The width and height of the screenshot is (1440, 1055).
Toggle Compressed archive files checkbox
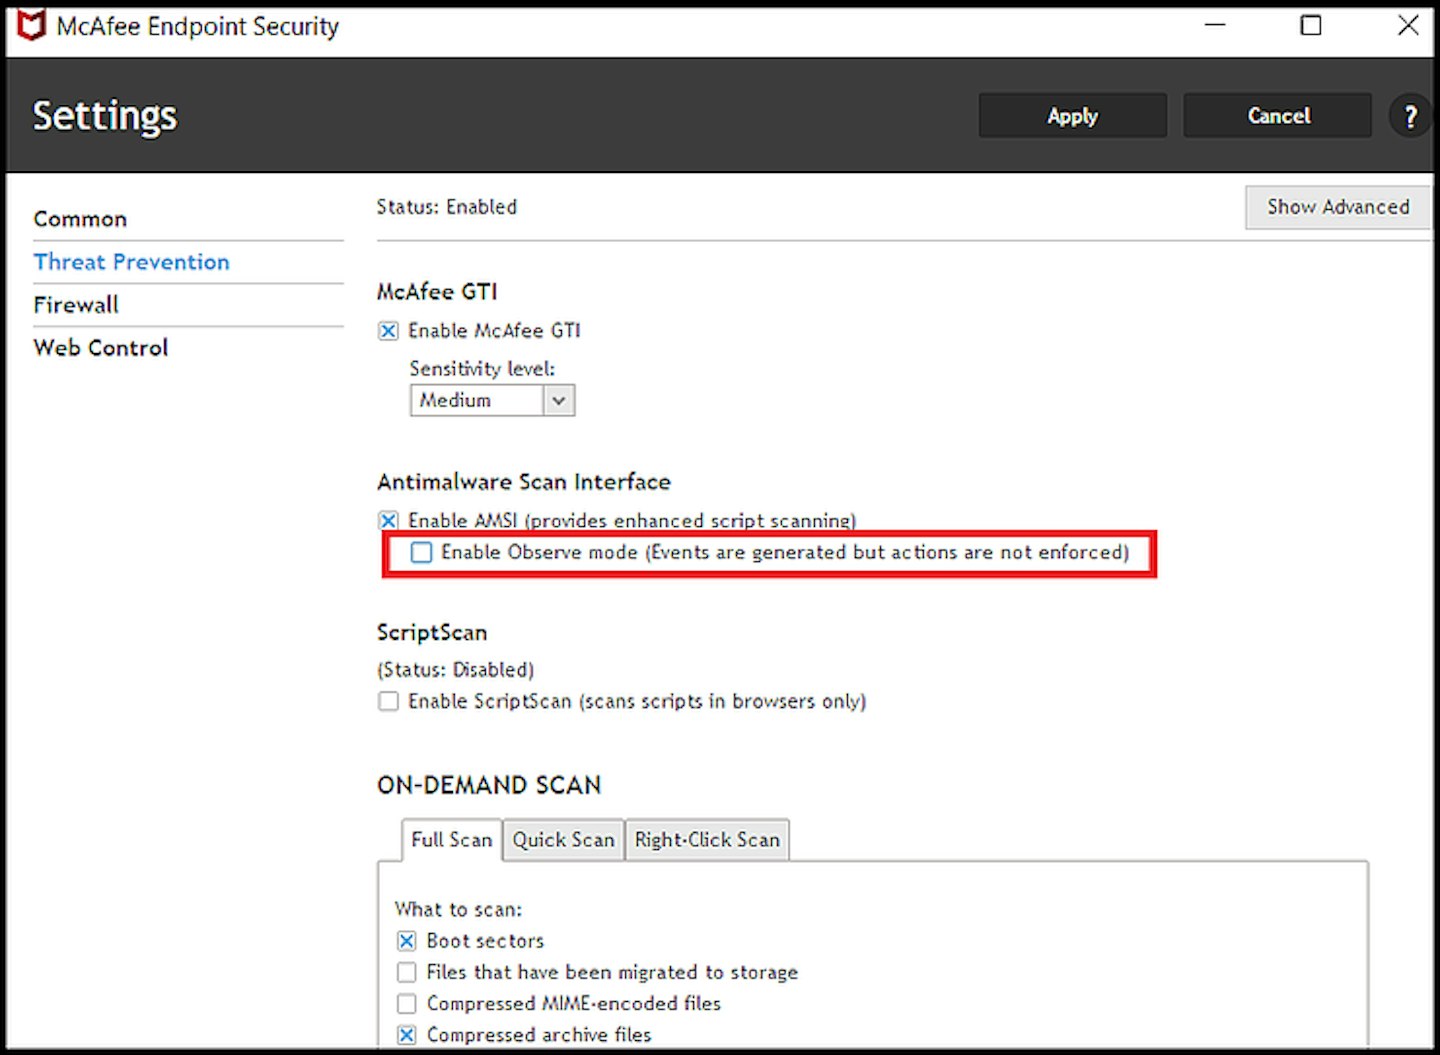click(x=406, y=1035)
